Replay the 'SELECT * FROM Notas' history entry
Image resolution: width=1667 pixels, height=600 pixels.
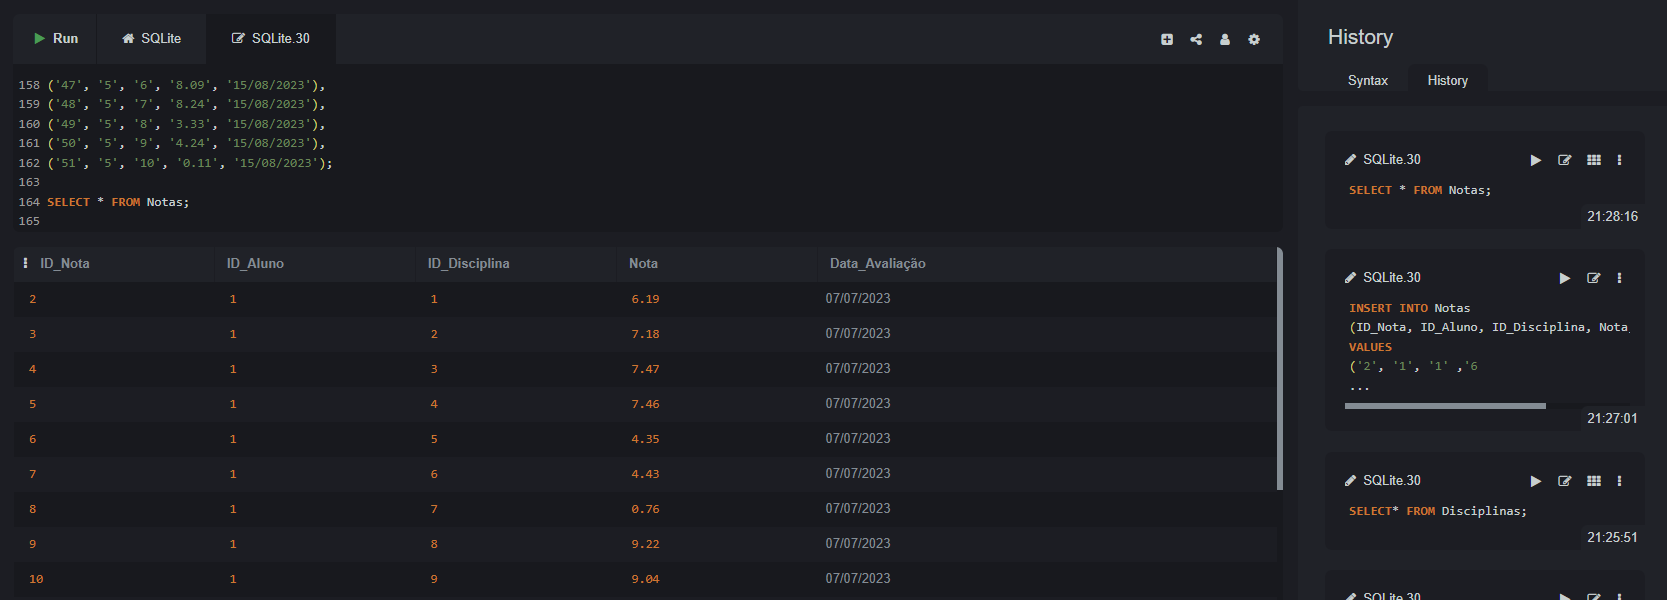tap(1536, 160)
